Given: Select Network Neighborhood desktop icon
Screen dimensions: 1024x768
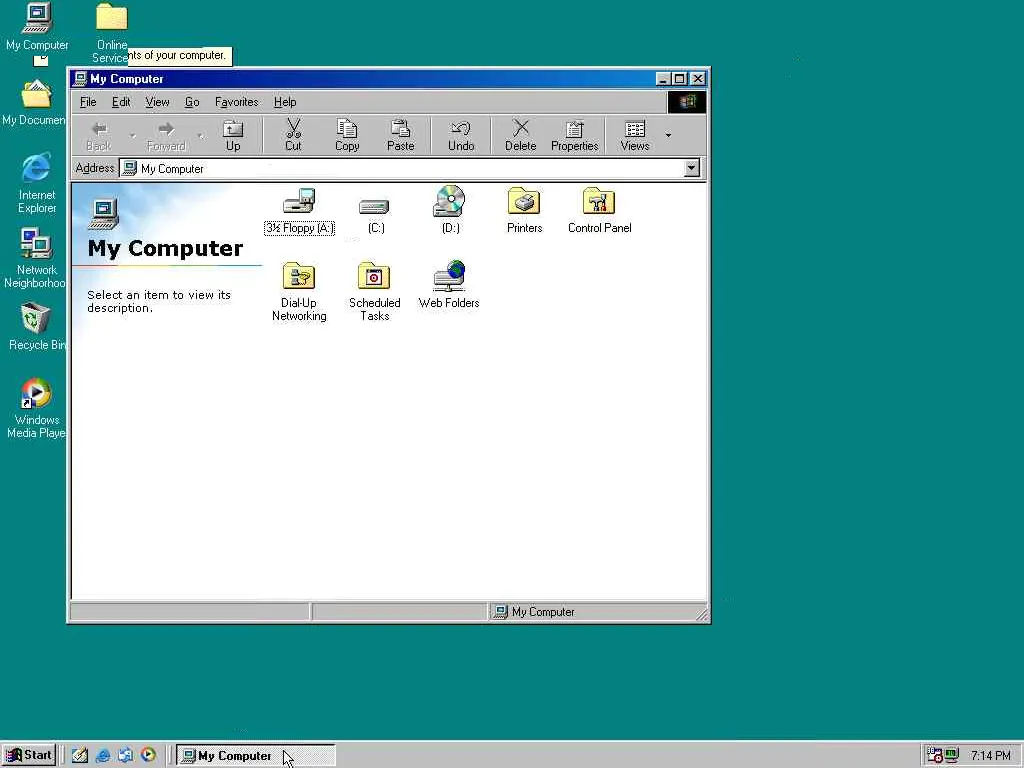Looking at the screenshot, I should 36,258.
